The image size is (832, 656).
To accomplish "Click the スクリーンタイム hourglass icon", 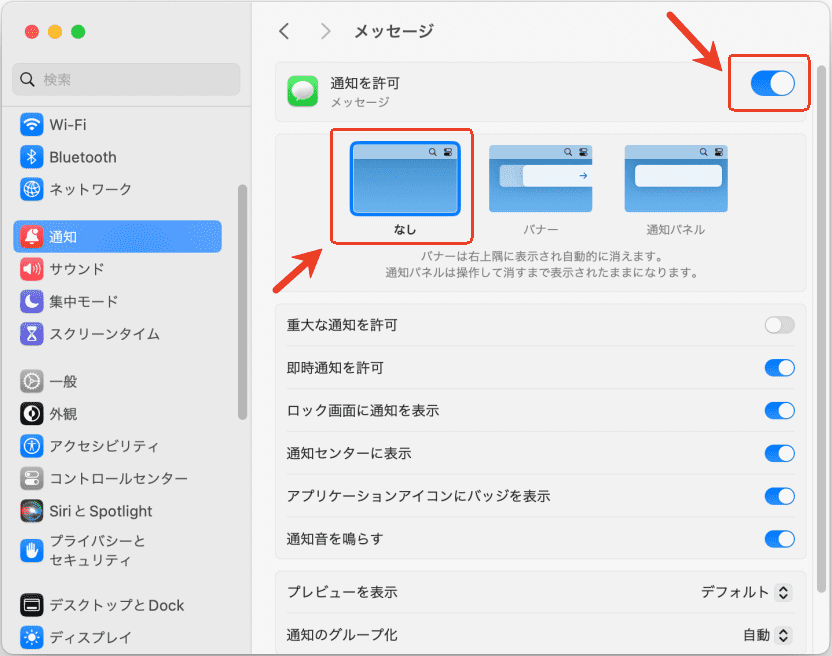I will coord(32,334).
